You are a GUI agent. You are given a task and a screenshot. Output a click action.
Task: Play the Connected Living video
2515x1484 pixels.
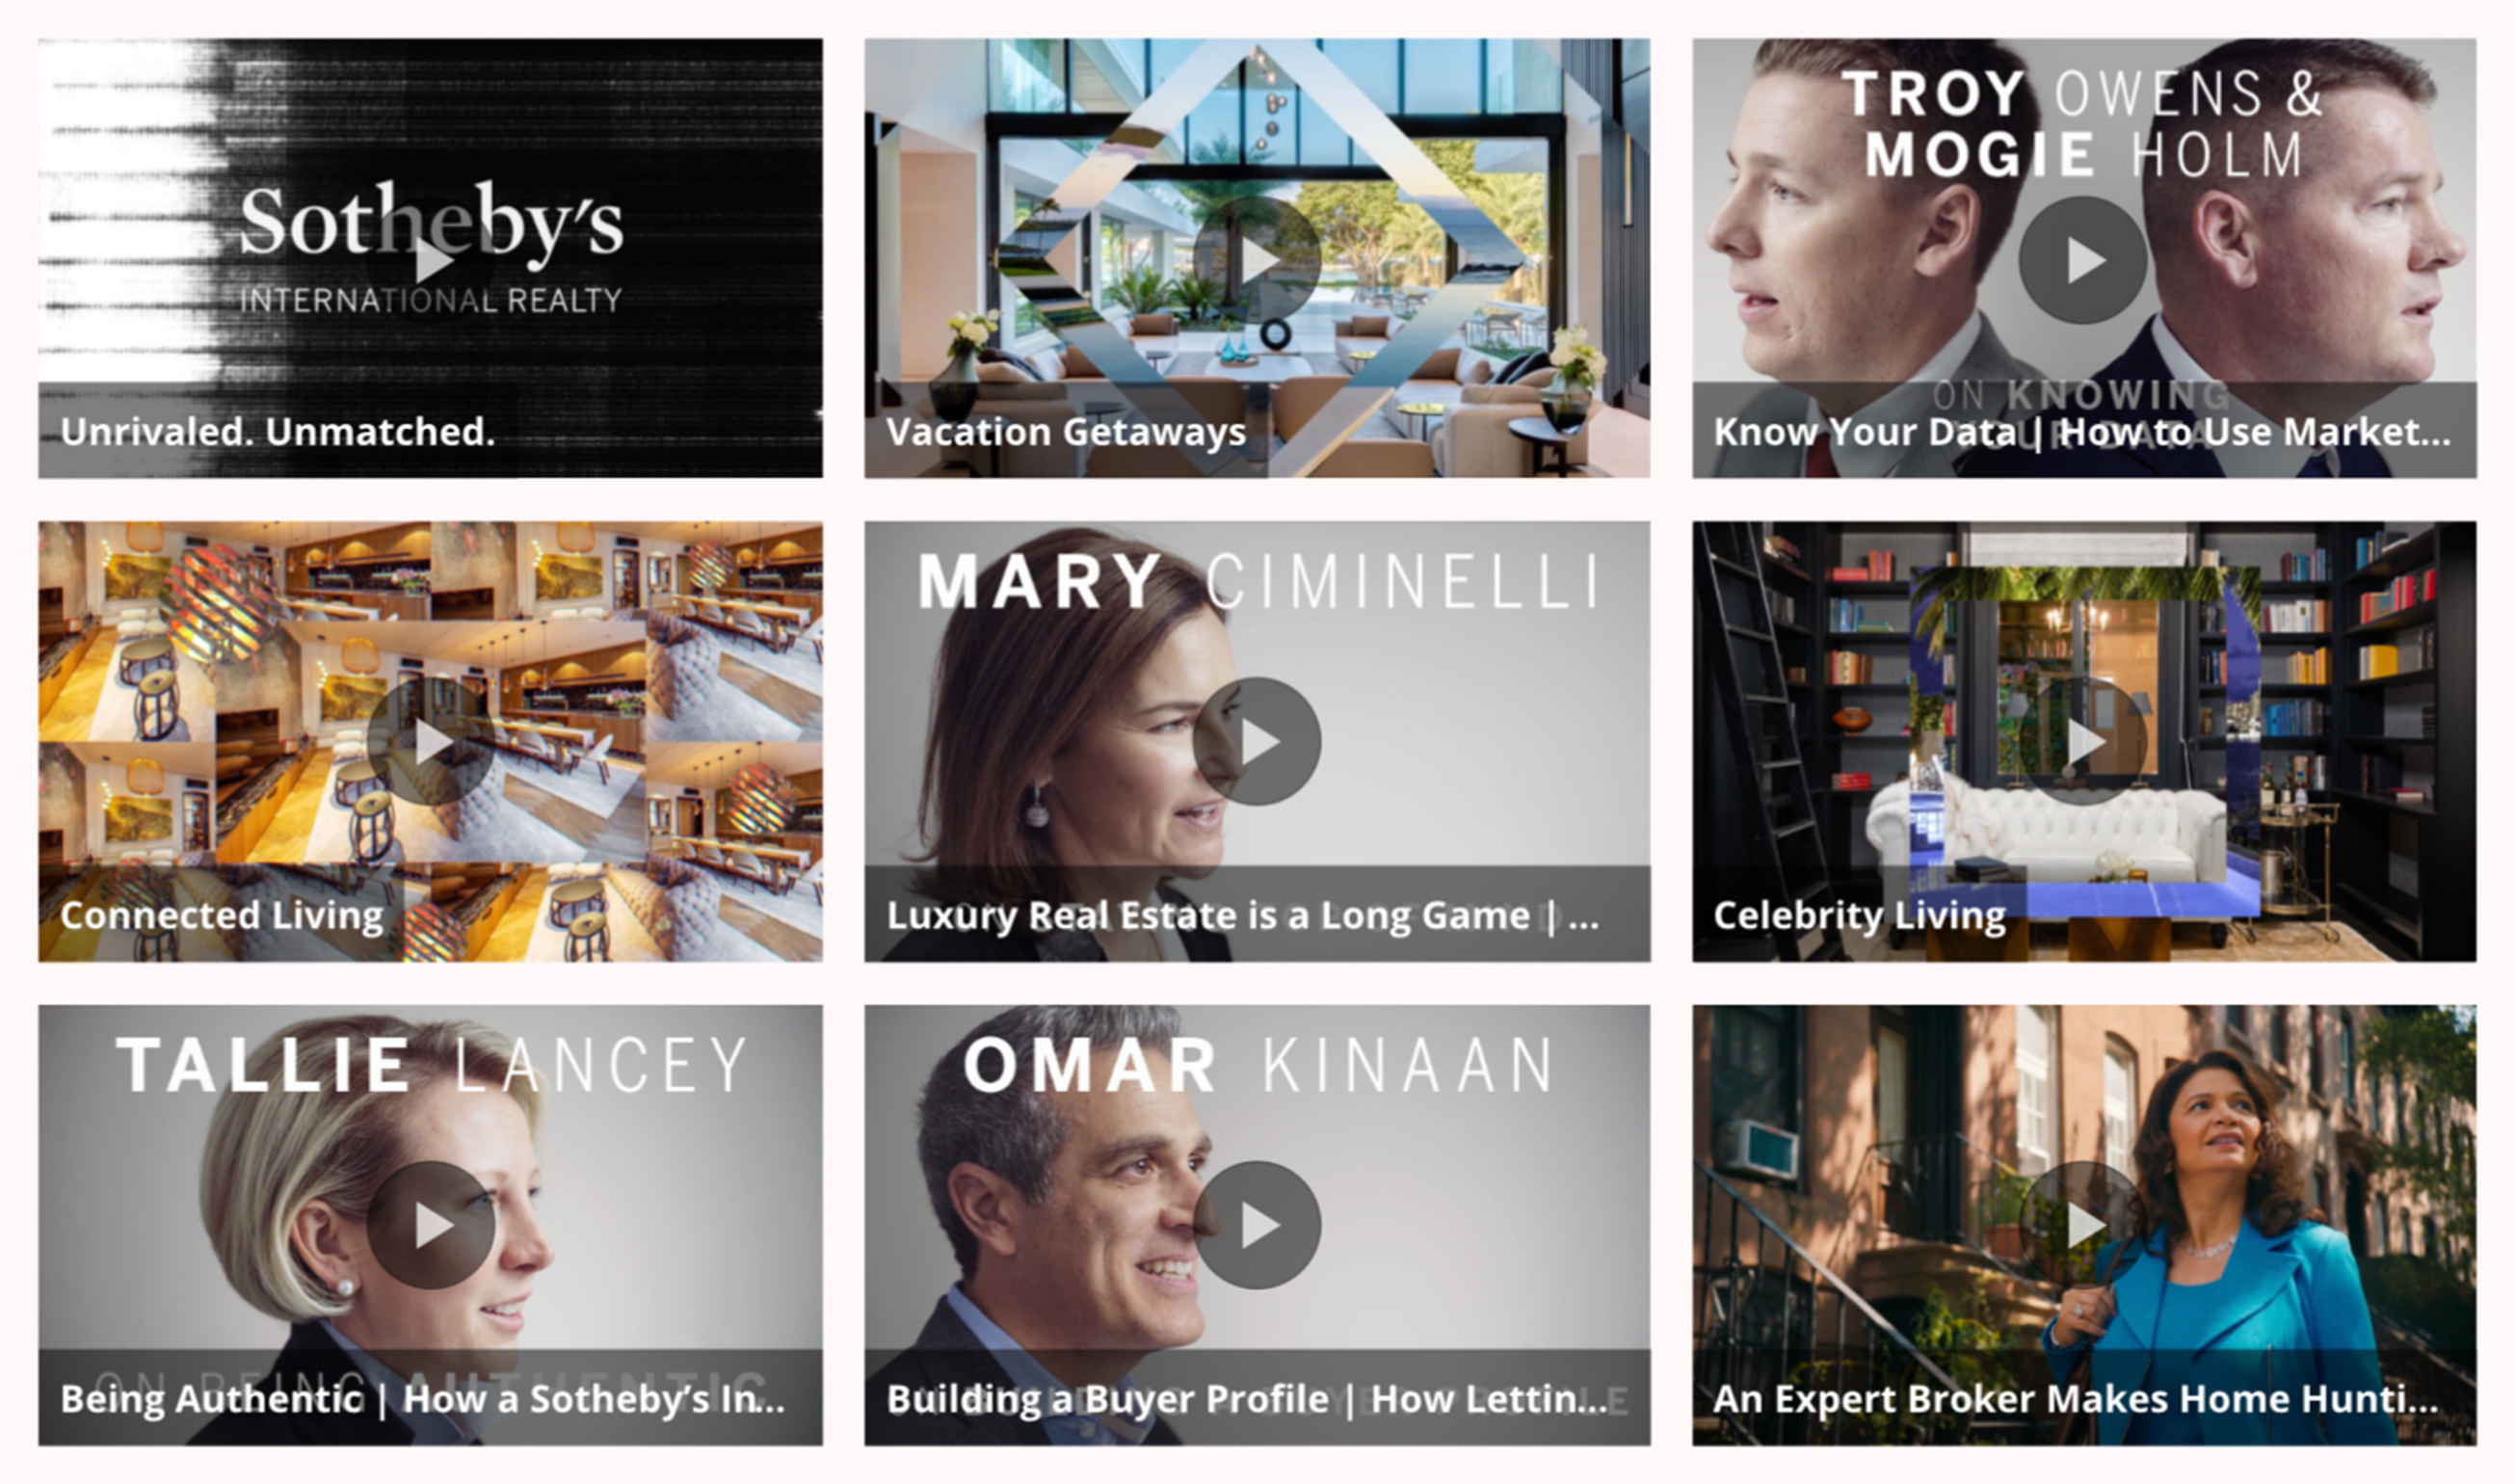click(x=431, y=742)
